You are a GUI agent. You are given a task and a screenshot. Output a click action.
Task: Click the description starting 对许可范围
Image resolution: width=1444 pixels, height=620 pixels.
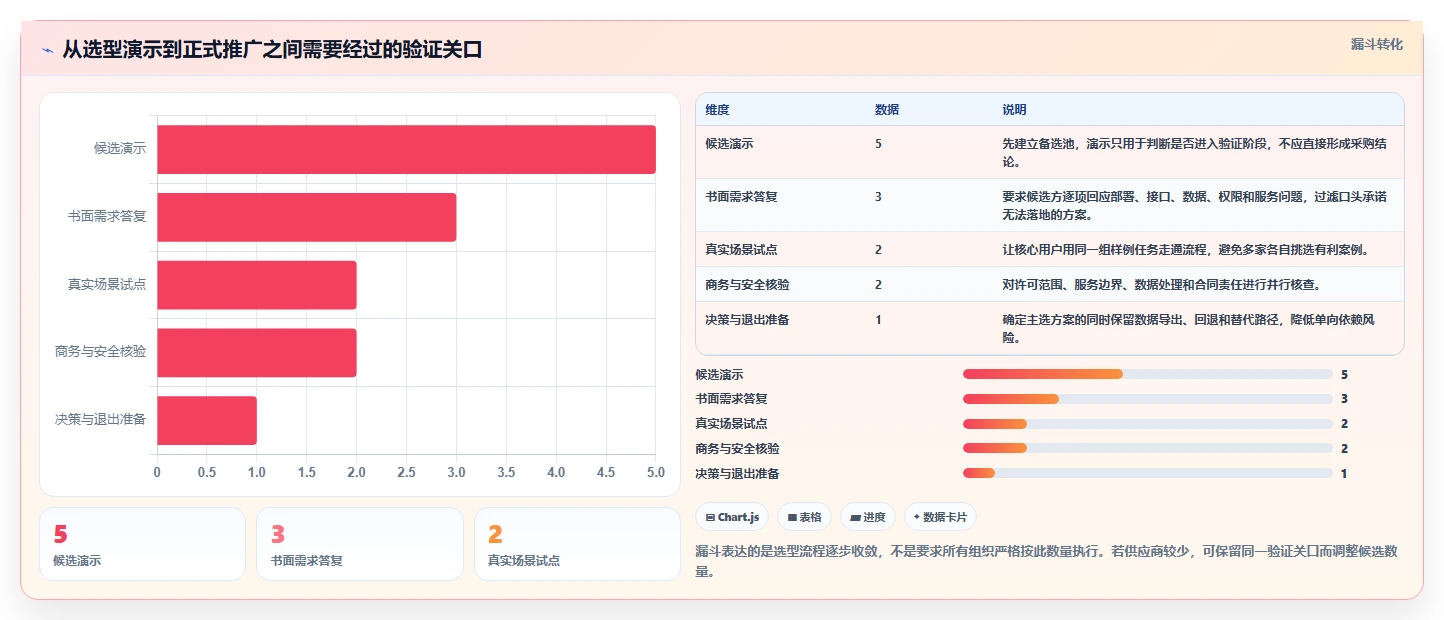[1161, 284]
